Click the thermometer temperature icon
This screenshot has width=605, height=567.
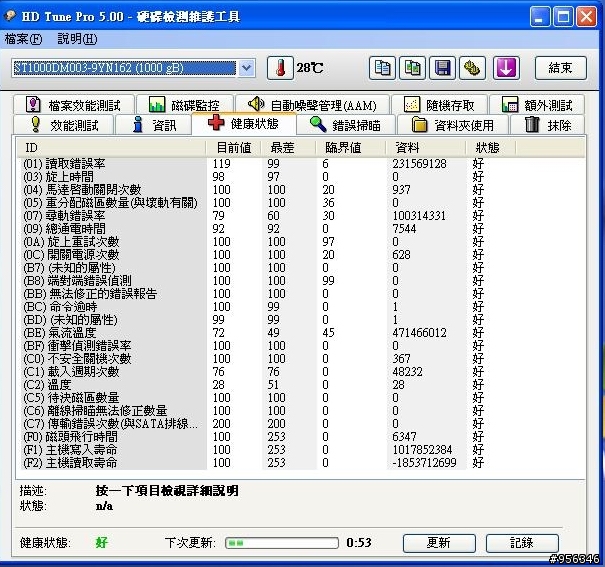coord(281,68)
